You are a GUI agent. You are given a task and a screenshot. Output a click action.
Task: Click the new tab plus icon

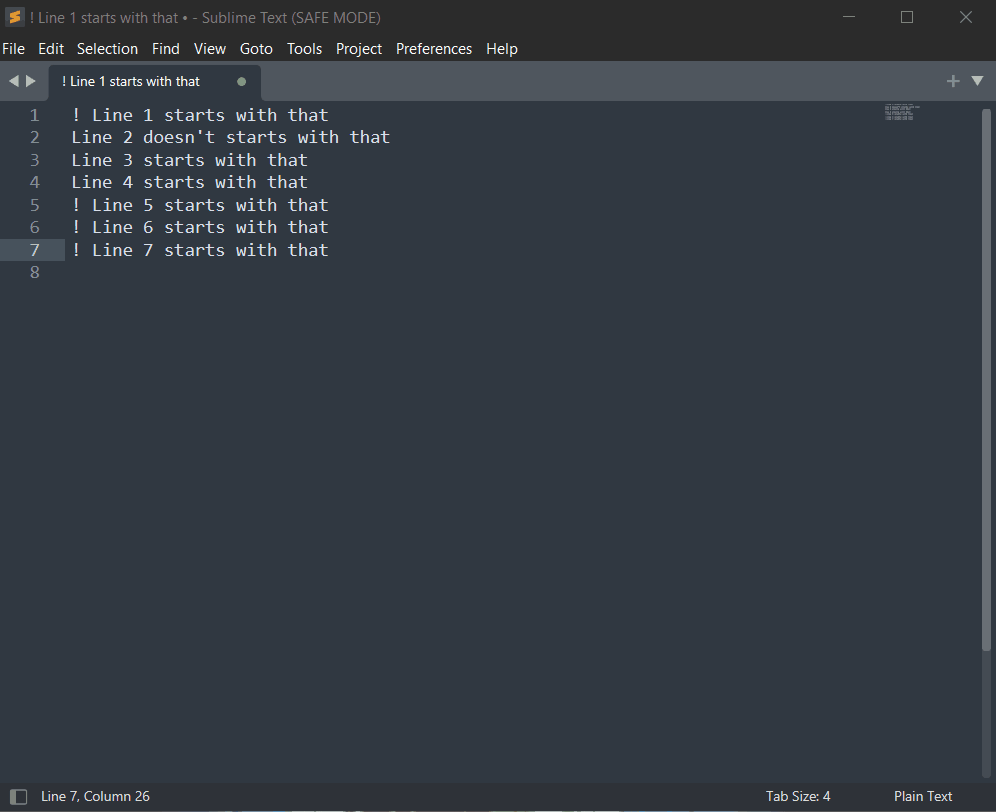952,81
